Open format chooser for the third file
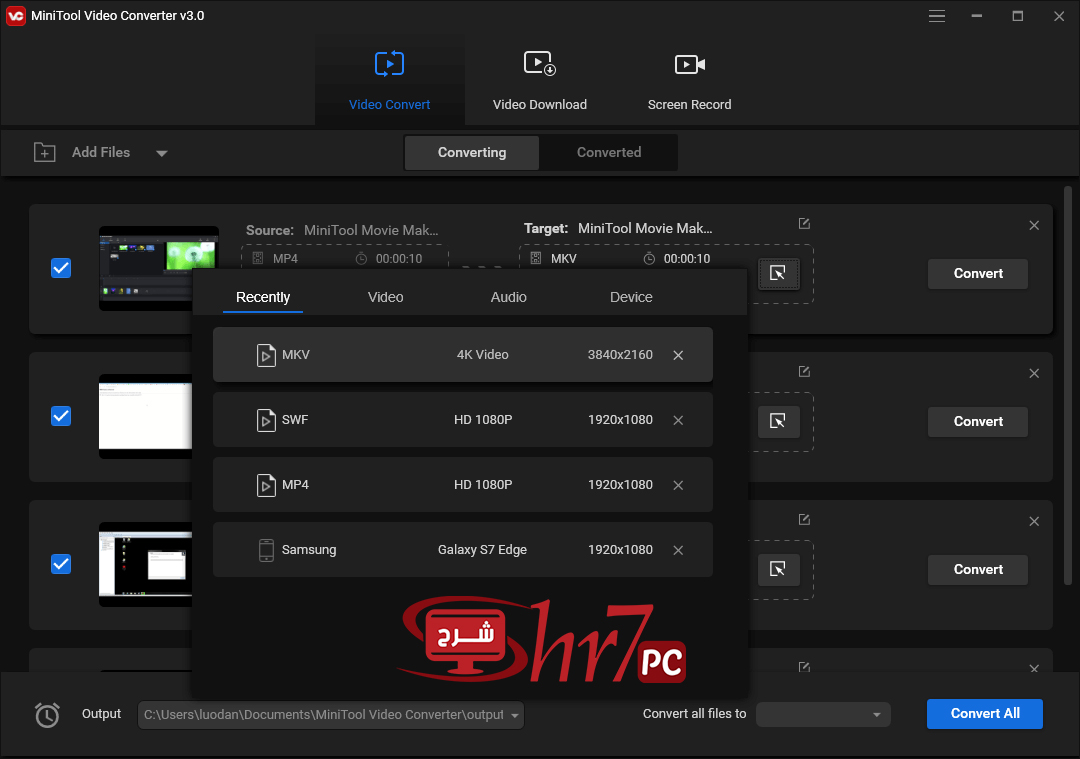 point(778,570)
